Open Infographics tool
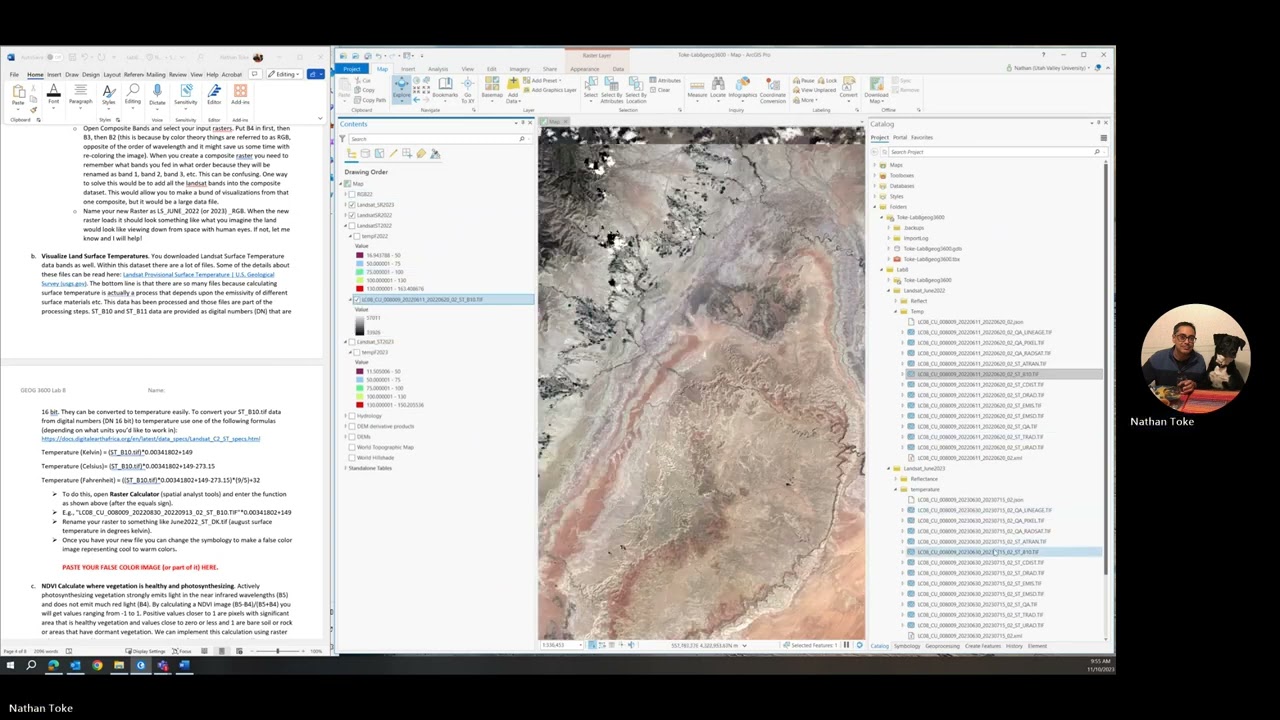1280x720 pixels. click(743, 89)
